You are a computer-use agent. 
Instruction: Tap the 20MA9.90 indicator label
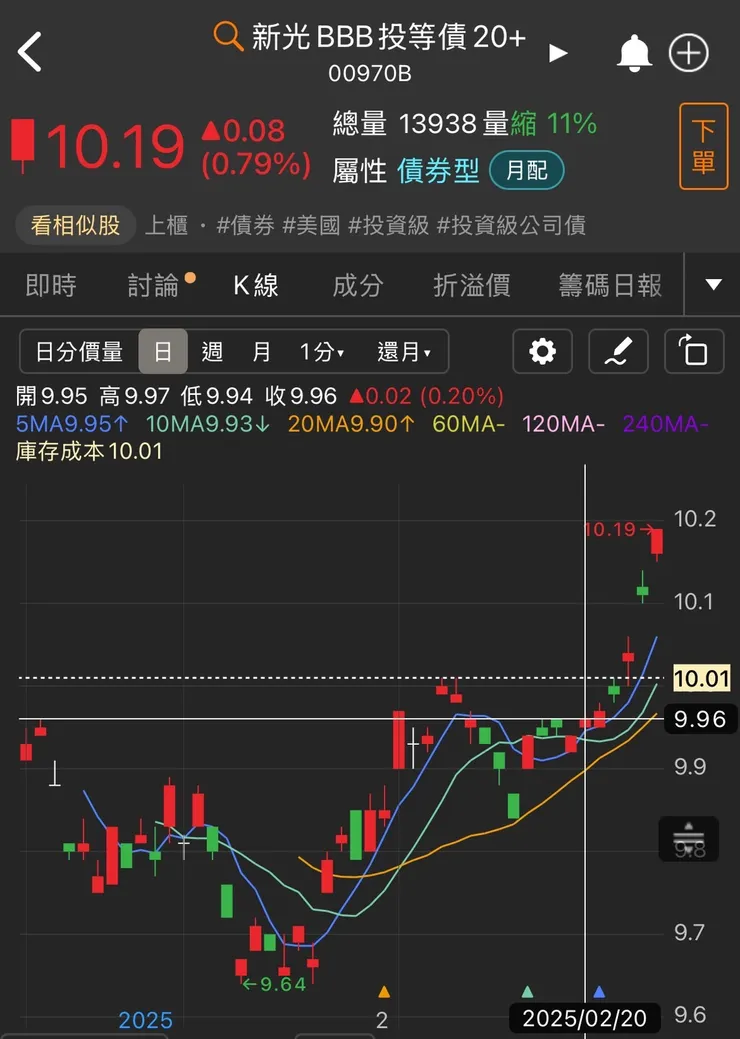click(x=351, y=423)
